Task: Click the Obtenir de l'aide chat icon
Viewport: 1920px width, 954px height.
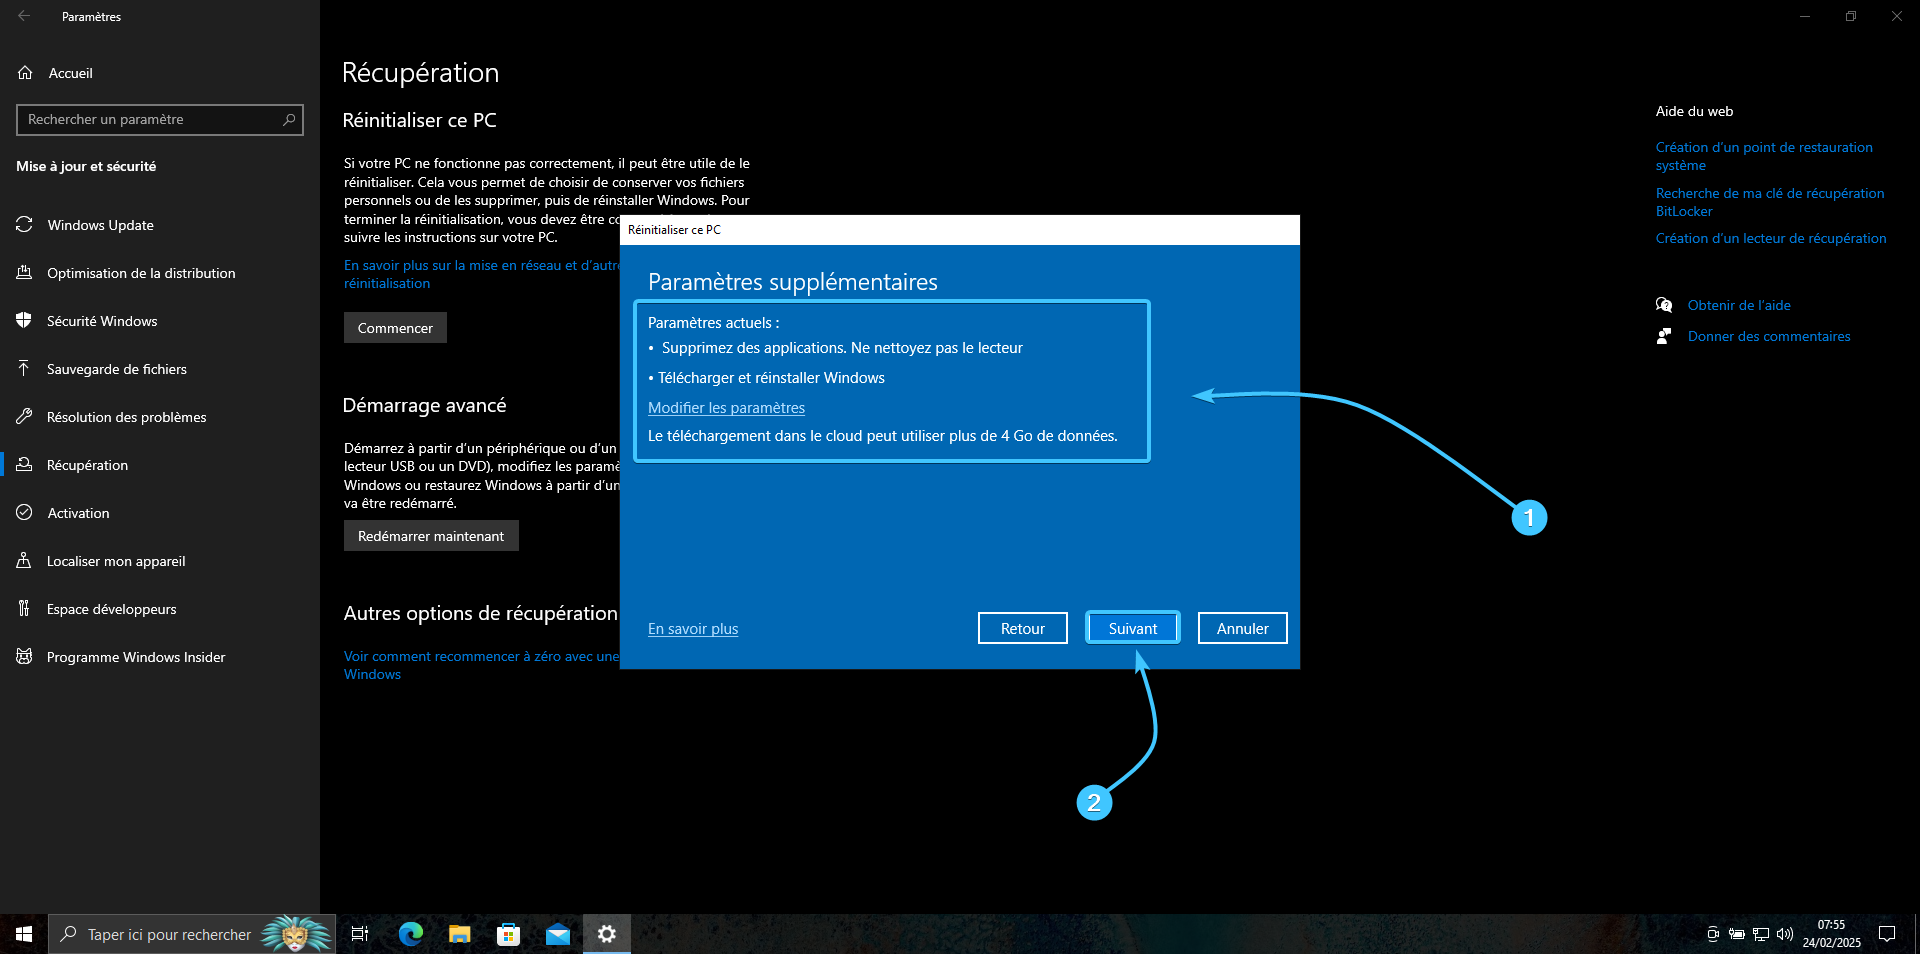Action: 1664,305
